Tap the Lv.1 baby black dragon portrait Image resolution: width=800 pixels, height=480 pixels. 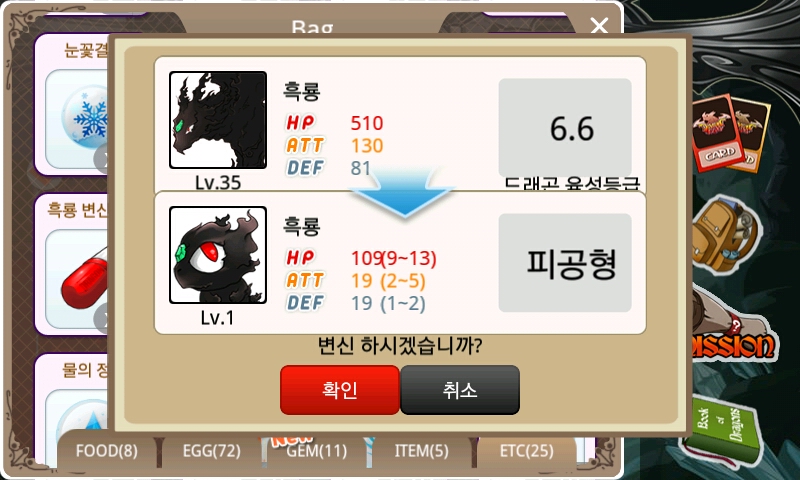(x=218, y=255)
